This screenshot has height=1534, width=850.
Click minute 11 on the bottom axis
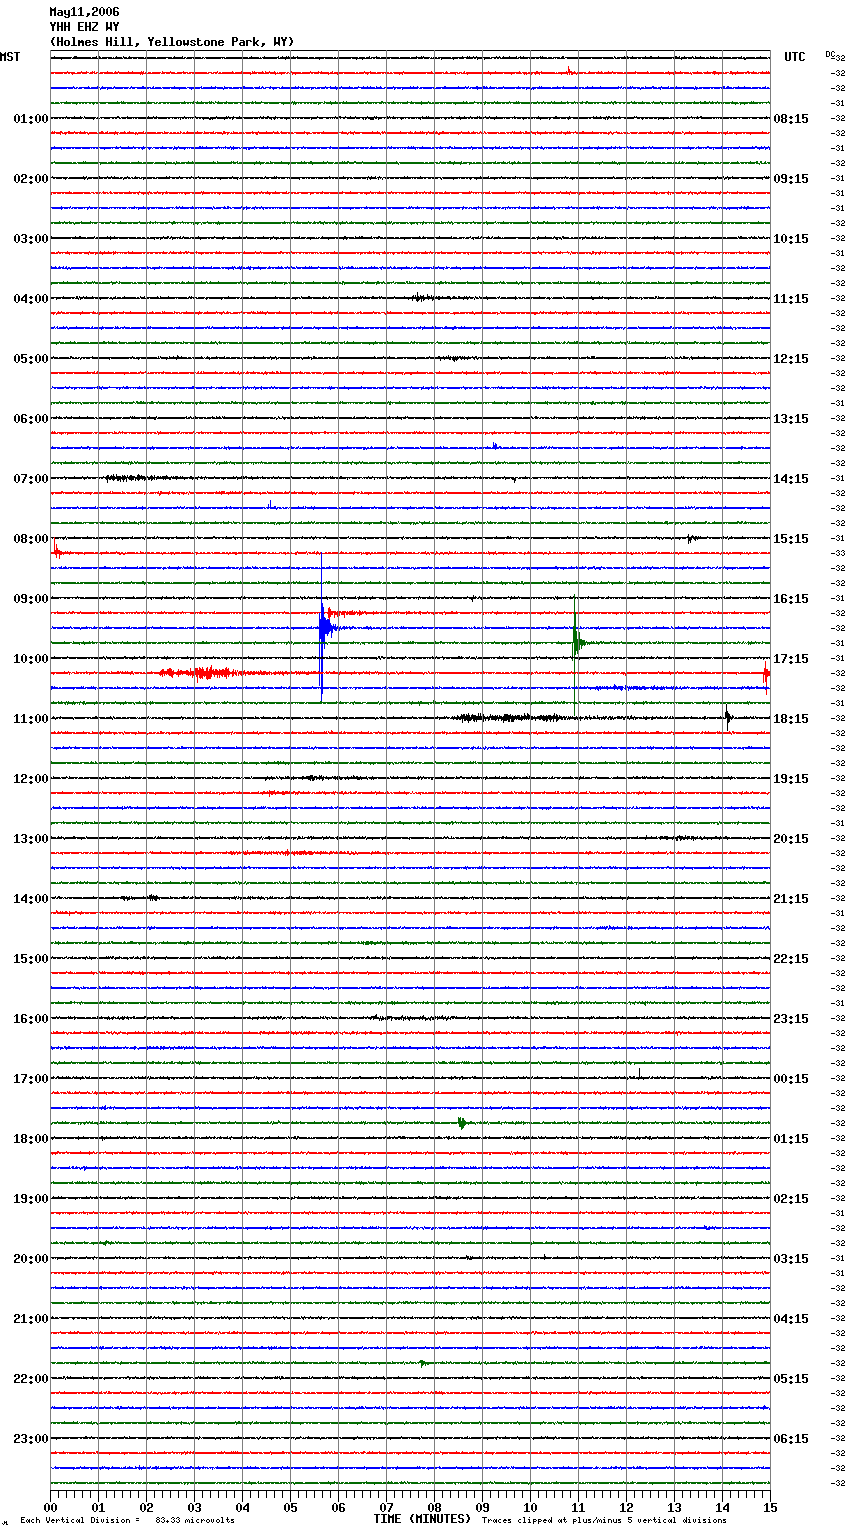pyautogui.click(x=578, y=1507)
